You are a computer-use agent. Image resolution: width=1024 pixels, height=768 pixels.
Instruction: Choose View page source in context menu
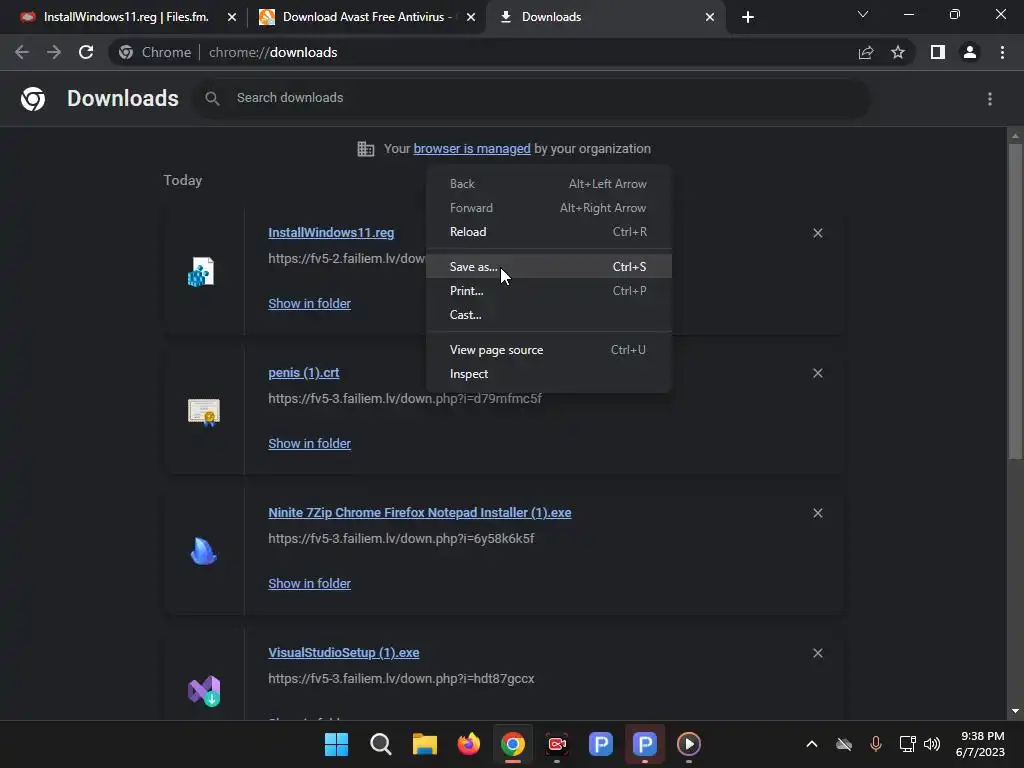point(549,350)
